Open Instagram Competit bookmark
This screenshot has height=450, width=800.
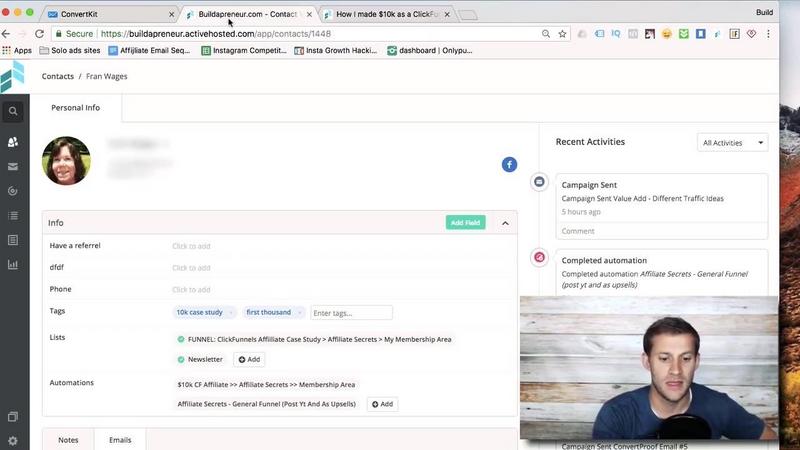tap(244, 51)
